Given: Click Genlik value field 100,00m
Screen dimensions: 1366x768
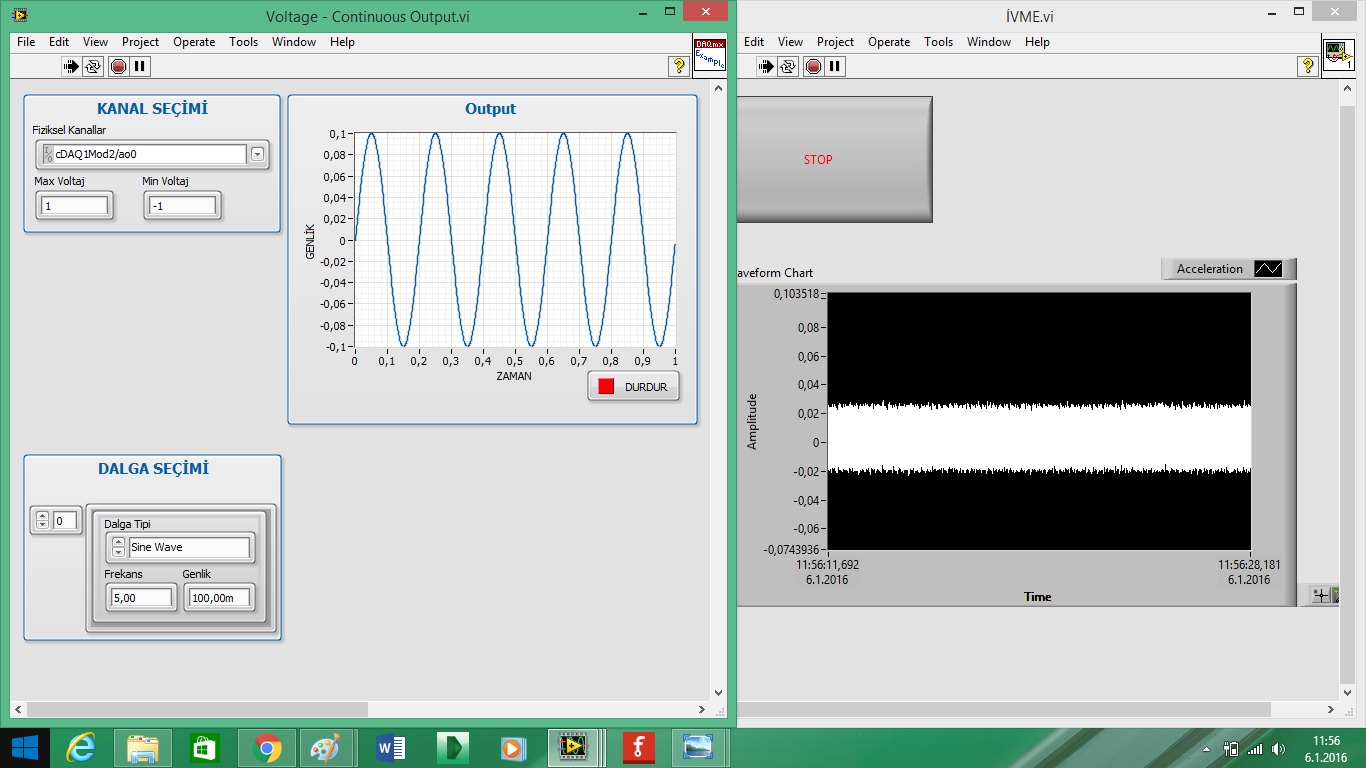Looking at the screenshot, I should (219, 598).
